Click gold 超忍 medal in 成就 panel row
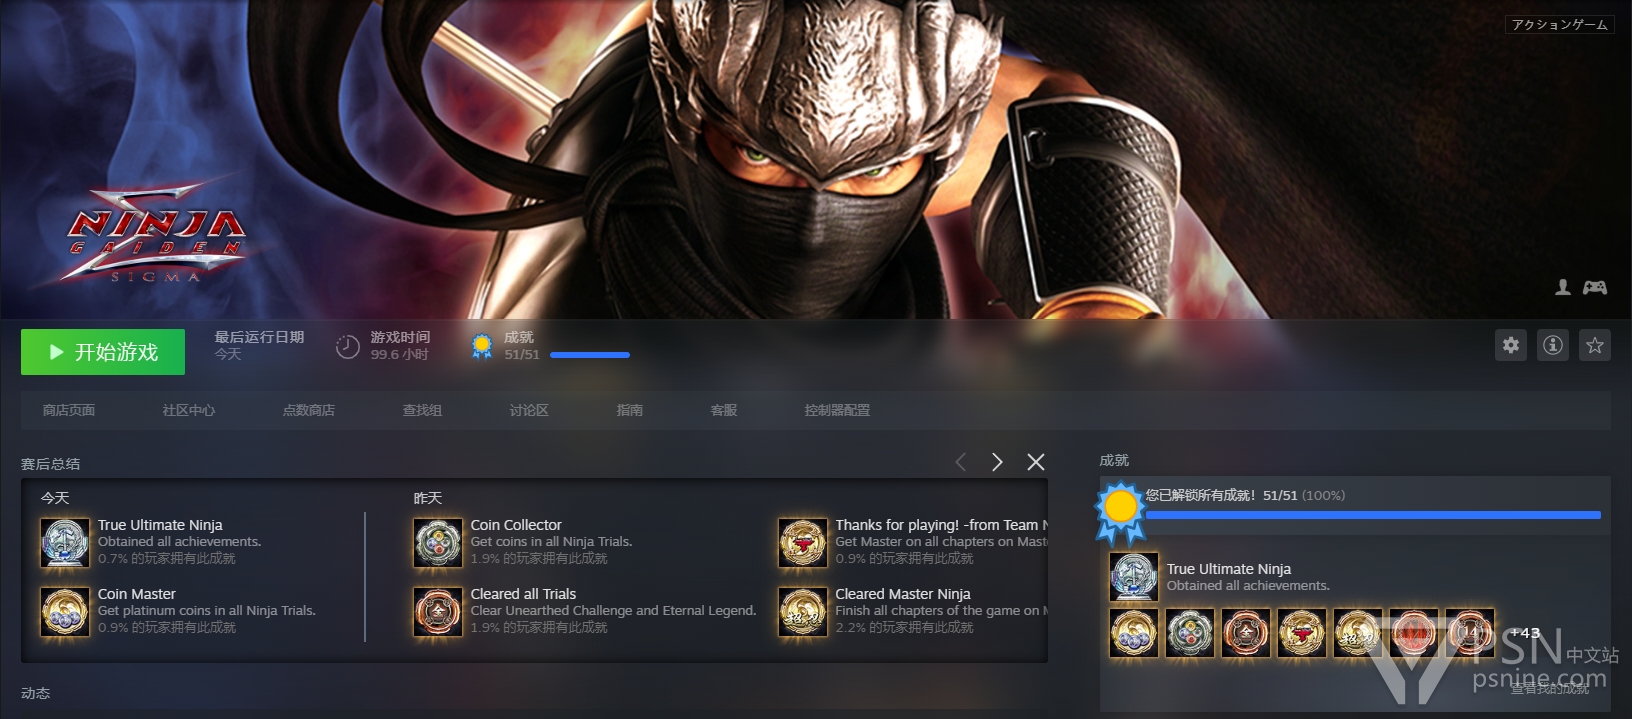This screenshot has height=719, width=1632. (x=1358, y=633)
